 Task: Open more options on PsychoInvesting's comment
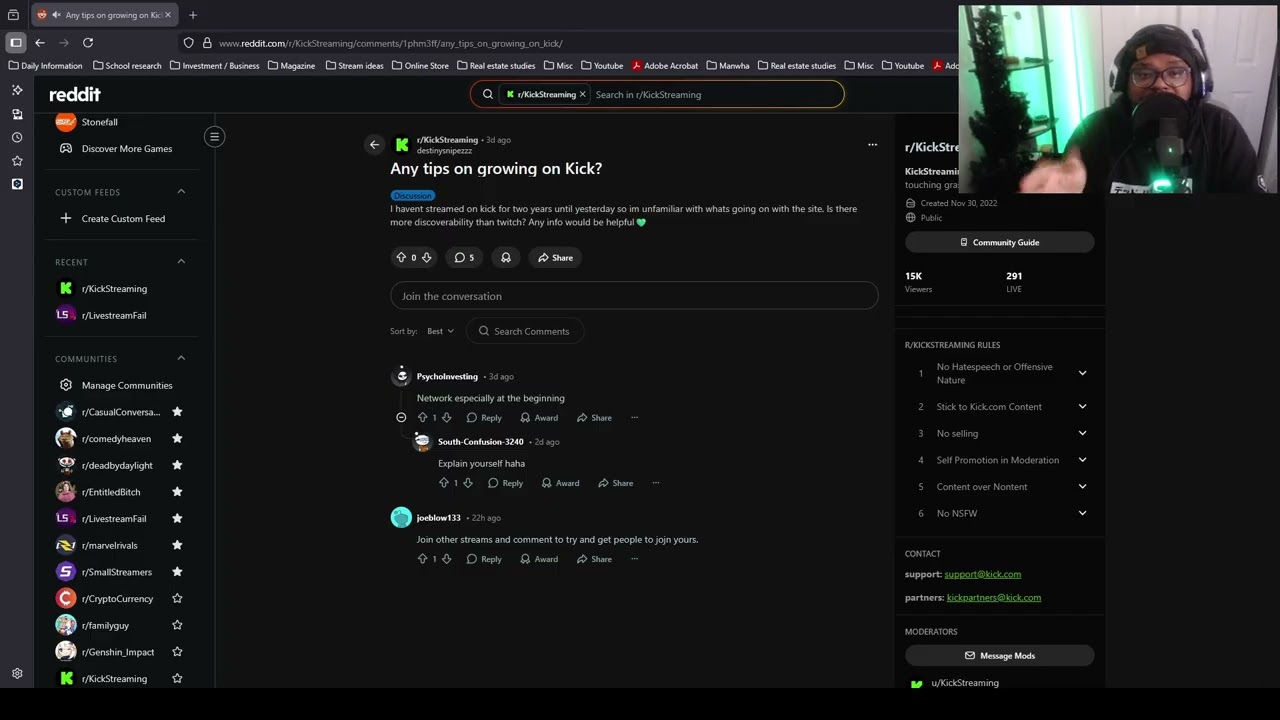(634, 418)
